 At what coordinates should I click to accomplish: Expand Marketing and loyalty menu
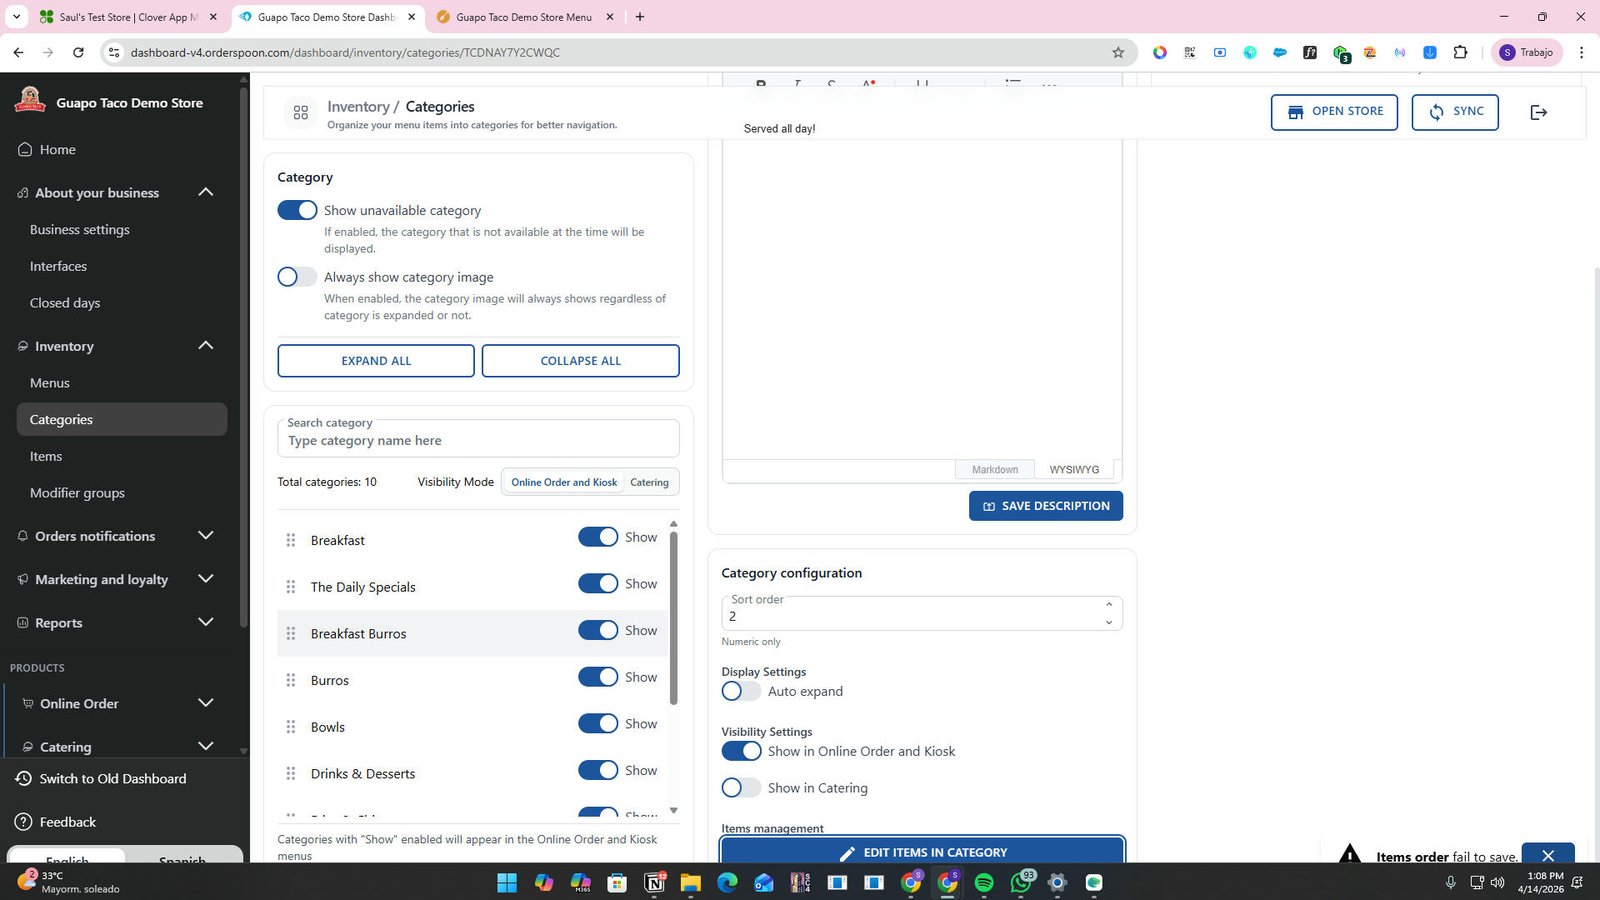click(206, 579)
